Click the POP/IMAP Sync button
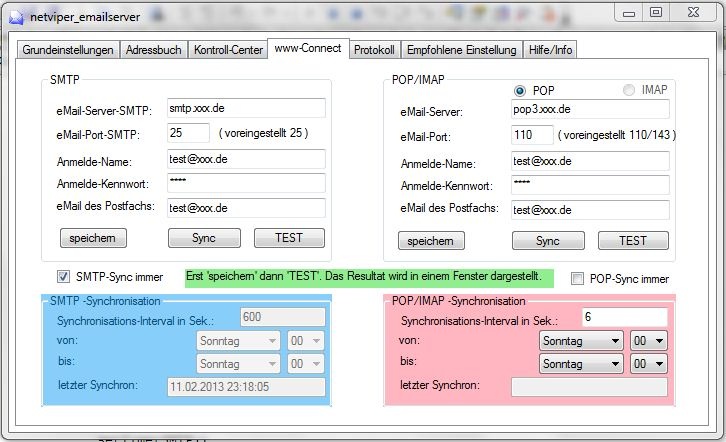This screenshot has height=442, width=726. click(548, 241)
